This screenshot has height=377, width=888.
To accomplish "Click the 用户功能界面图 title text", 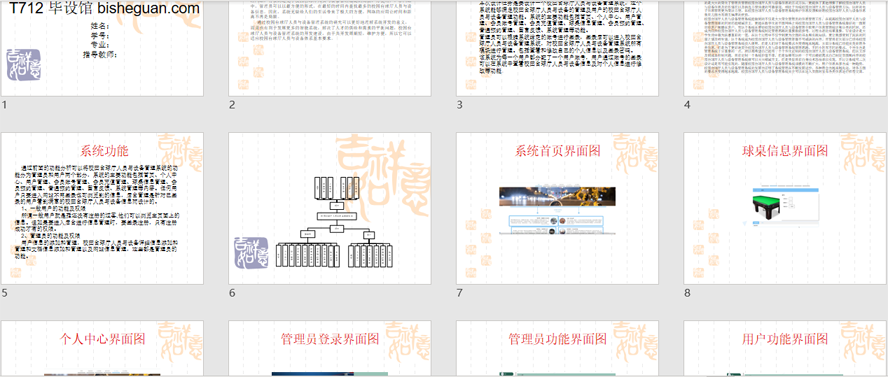I will [785, 339].
